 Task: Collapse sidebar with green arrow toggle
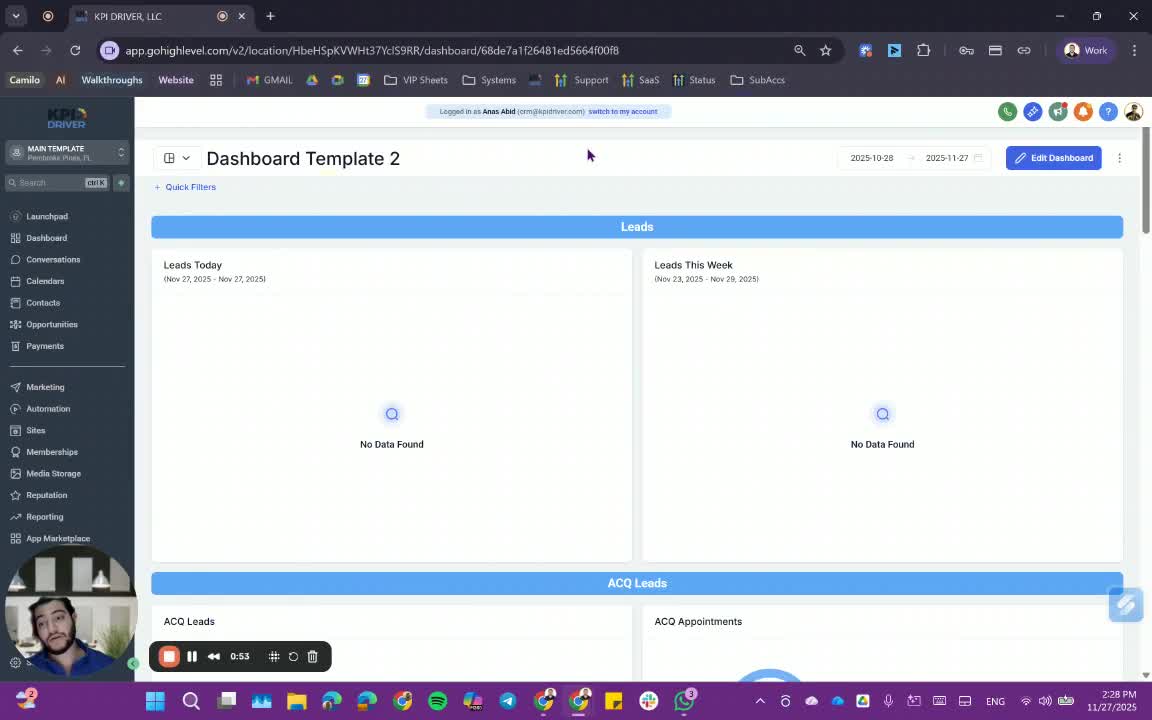(133, 663)
